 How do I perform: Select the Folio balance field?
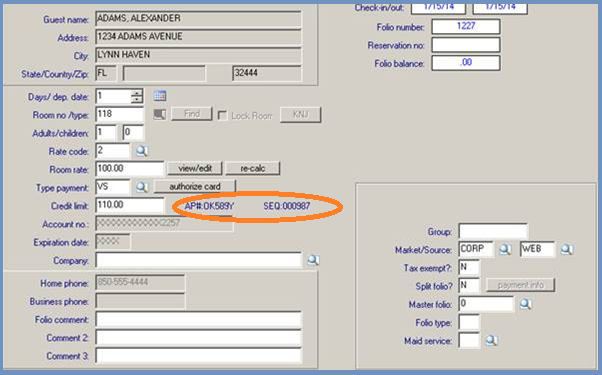[x=466, y=63]
